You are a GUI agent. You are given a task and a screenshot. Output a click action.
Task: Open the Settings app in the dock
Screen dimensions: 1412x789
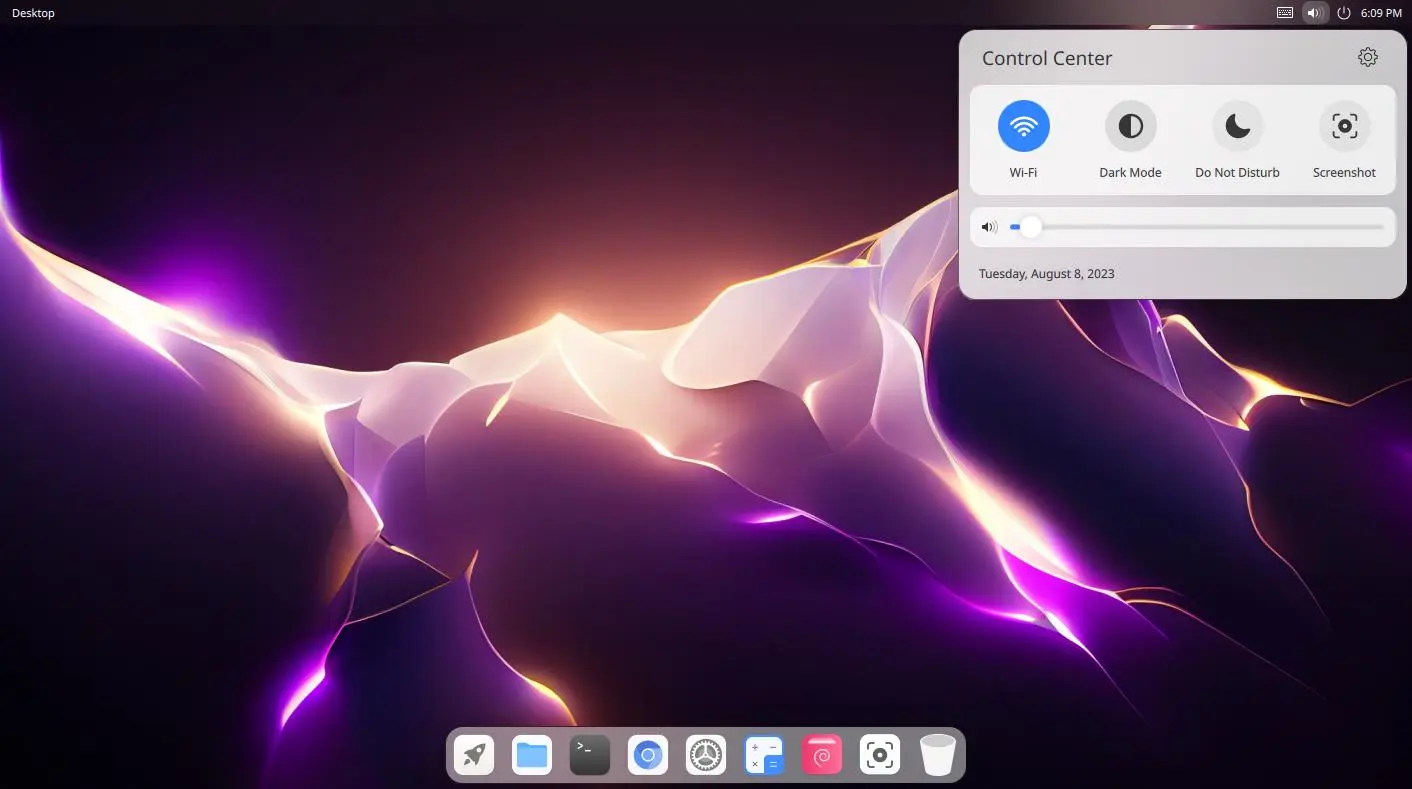(706, 755)
